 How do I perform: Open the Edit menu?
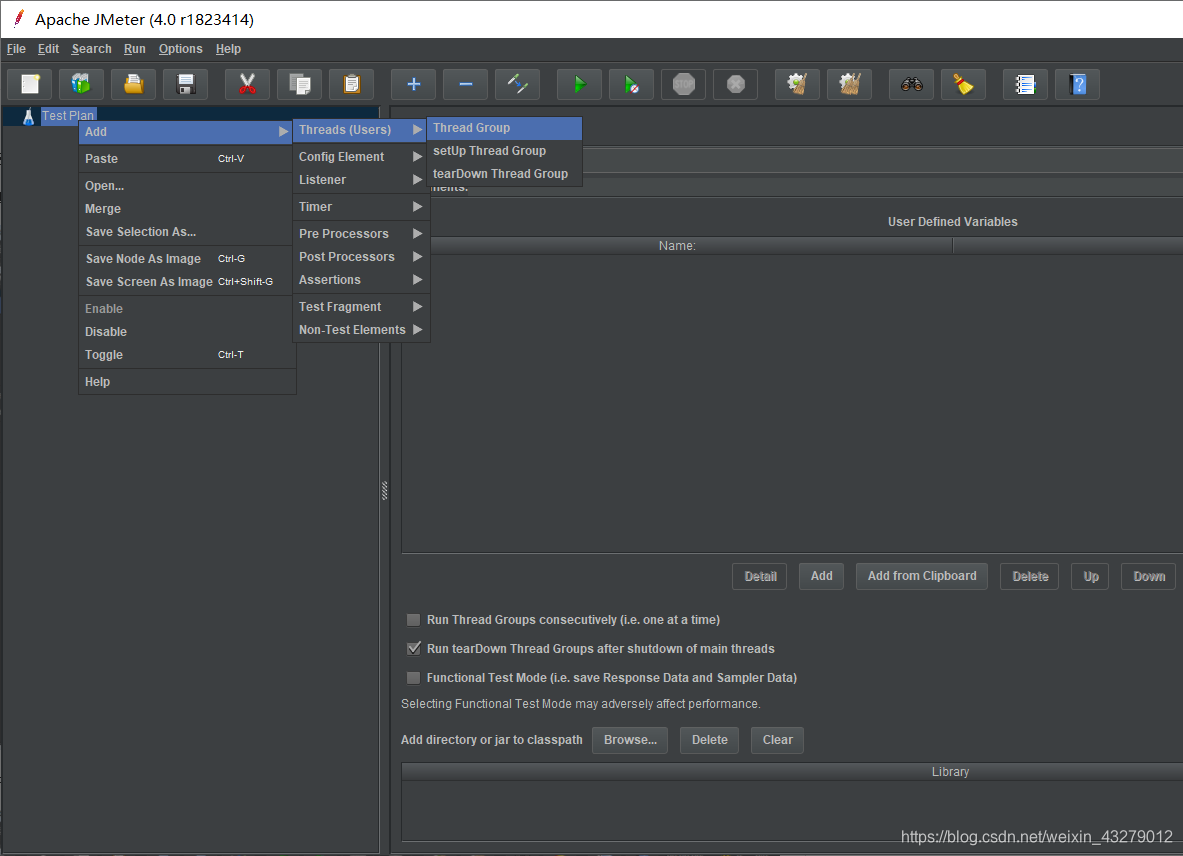point(48,49)
